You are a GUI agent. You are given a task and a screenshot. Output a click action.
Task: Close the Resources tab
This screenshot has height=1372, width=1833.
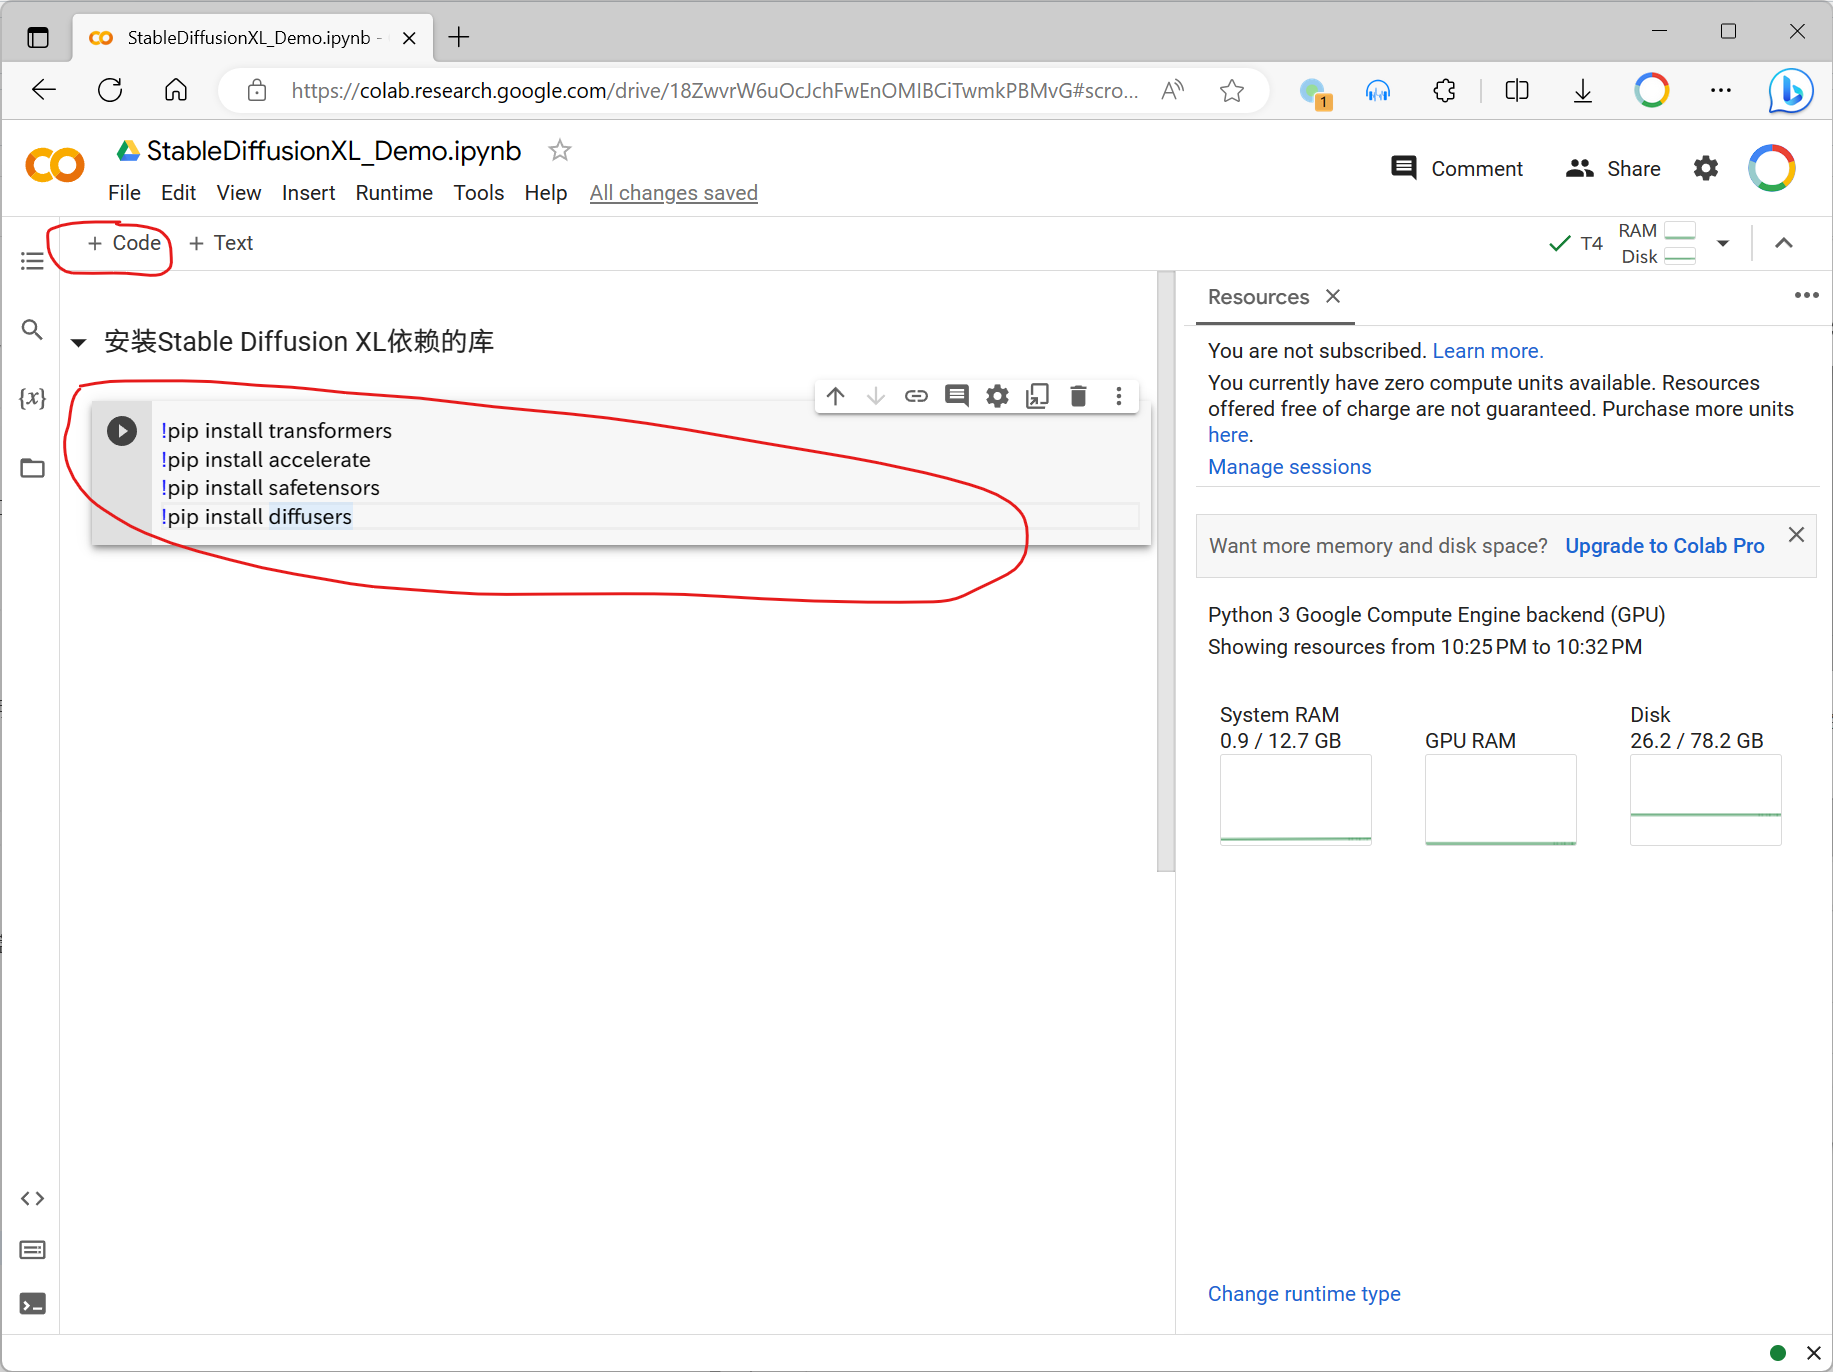1333,296
